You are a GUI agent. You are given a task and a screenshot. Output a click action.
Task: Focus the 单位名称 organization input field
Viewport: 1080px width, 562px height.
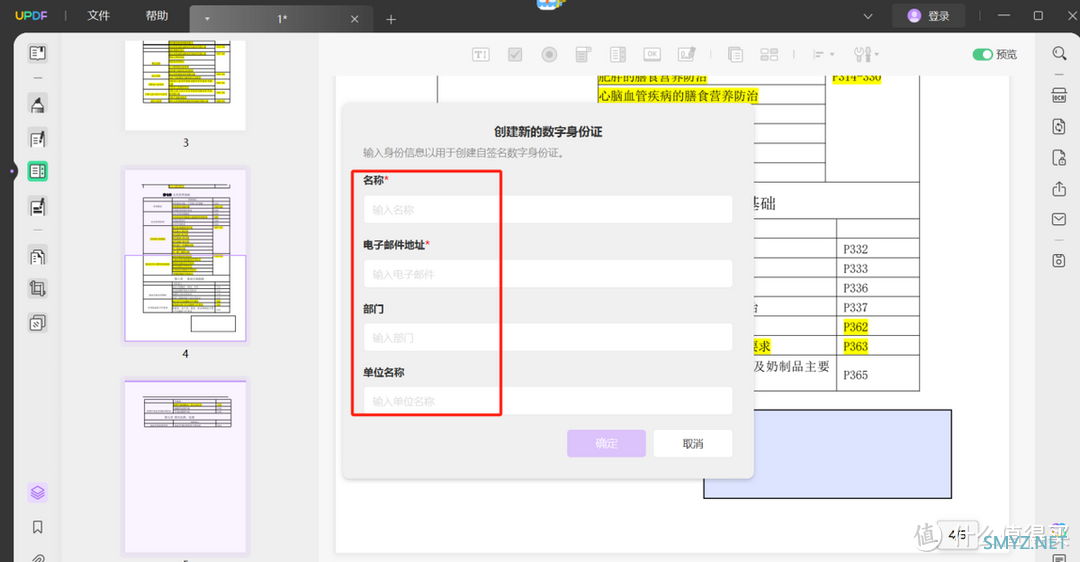pos(548,401)
